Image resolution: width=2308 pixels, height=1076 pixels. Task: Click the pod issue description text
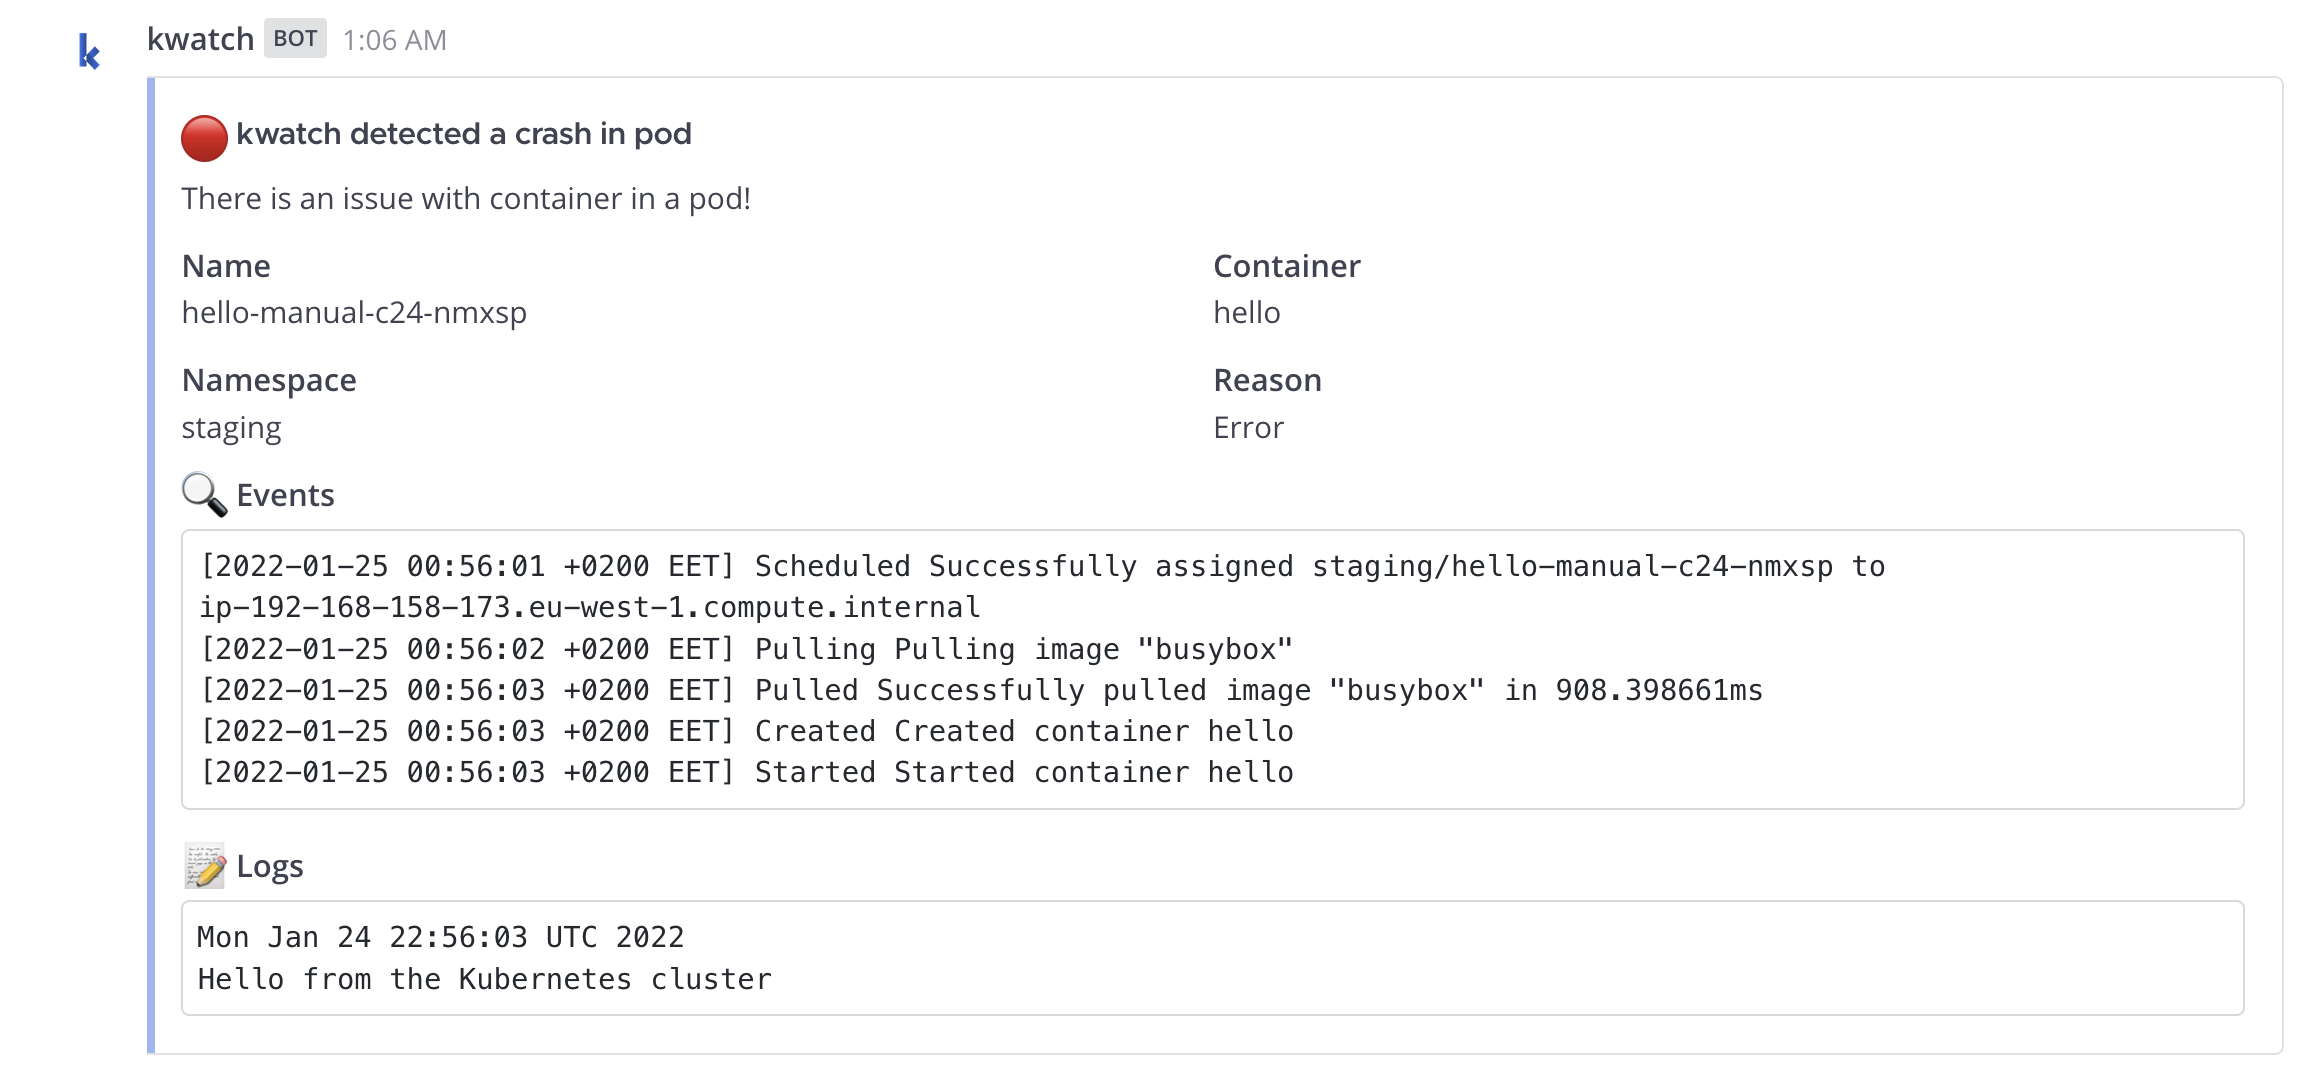pos(465,199)
